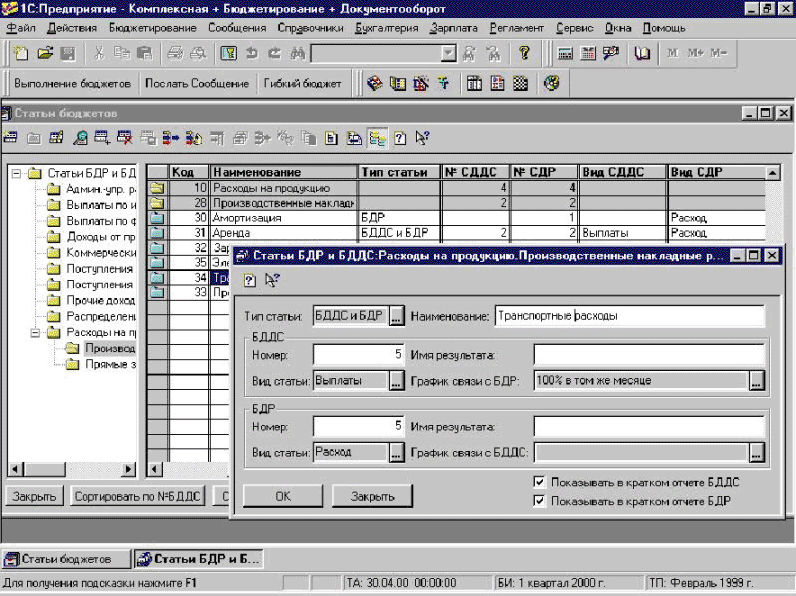
Task: Click the БДР Имя результата field
Action: tap(649, 426)
